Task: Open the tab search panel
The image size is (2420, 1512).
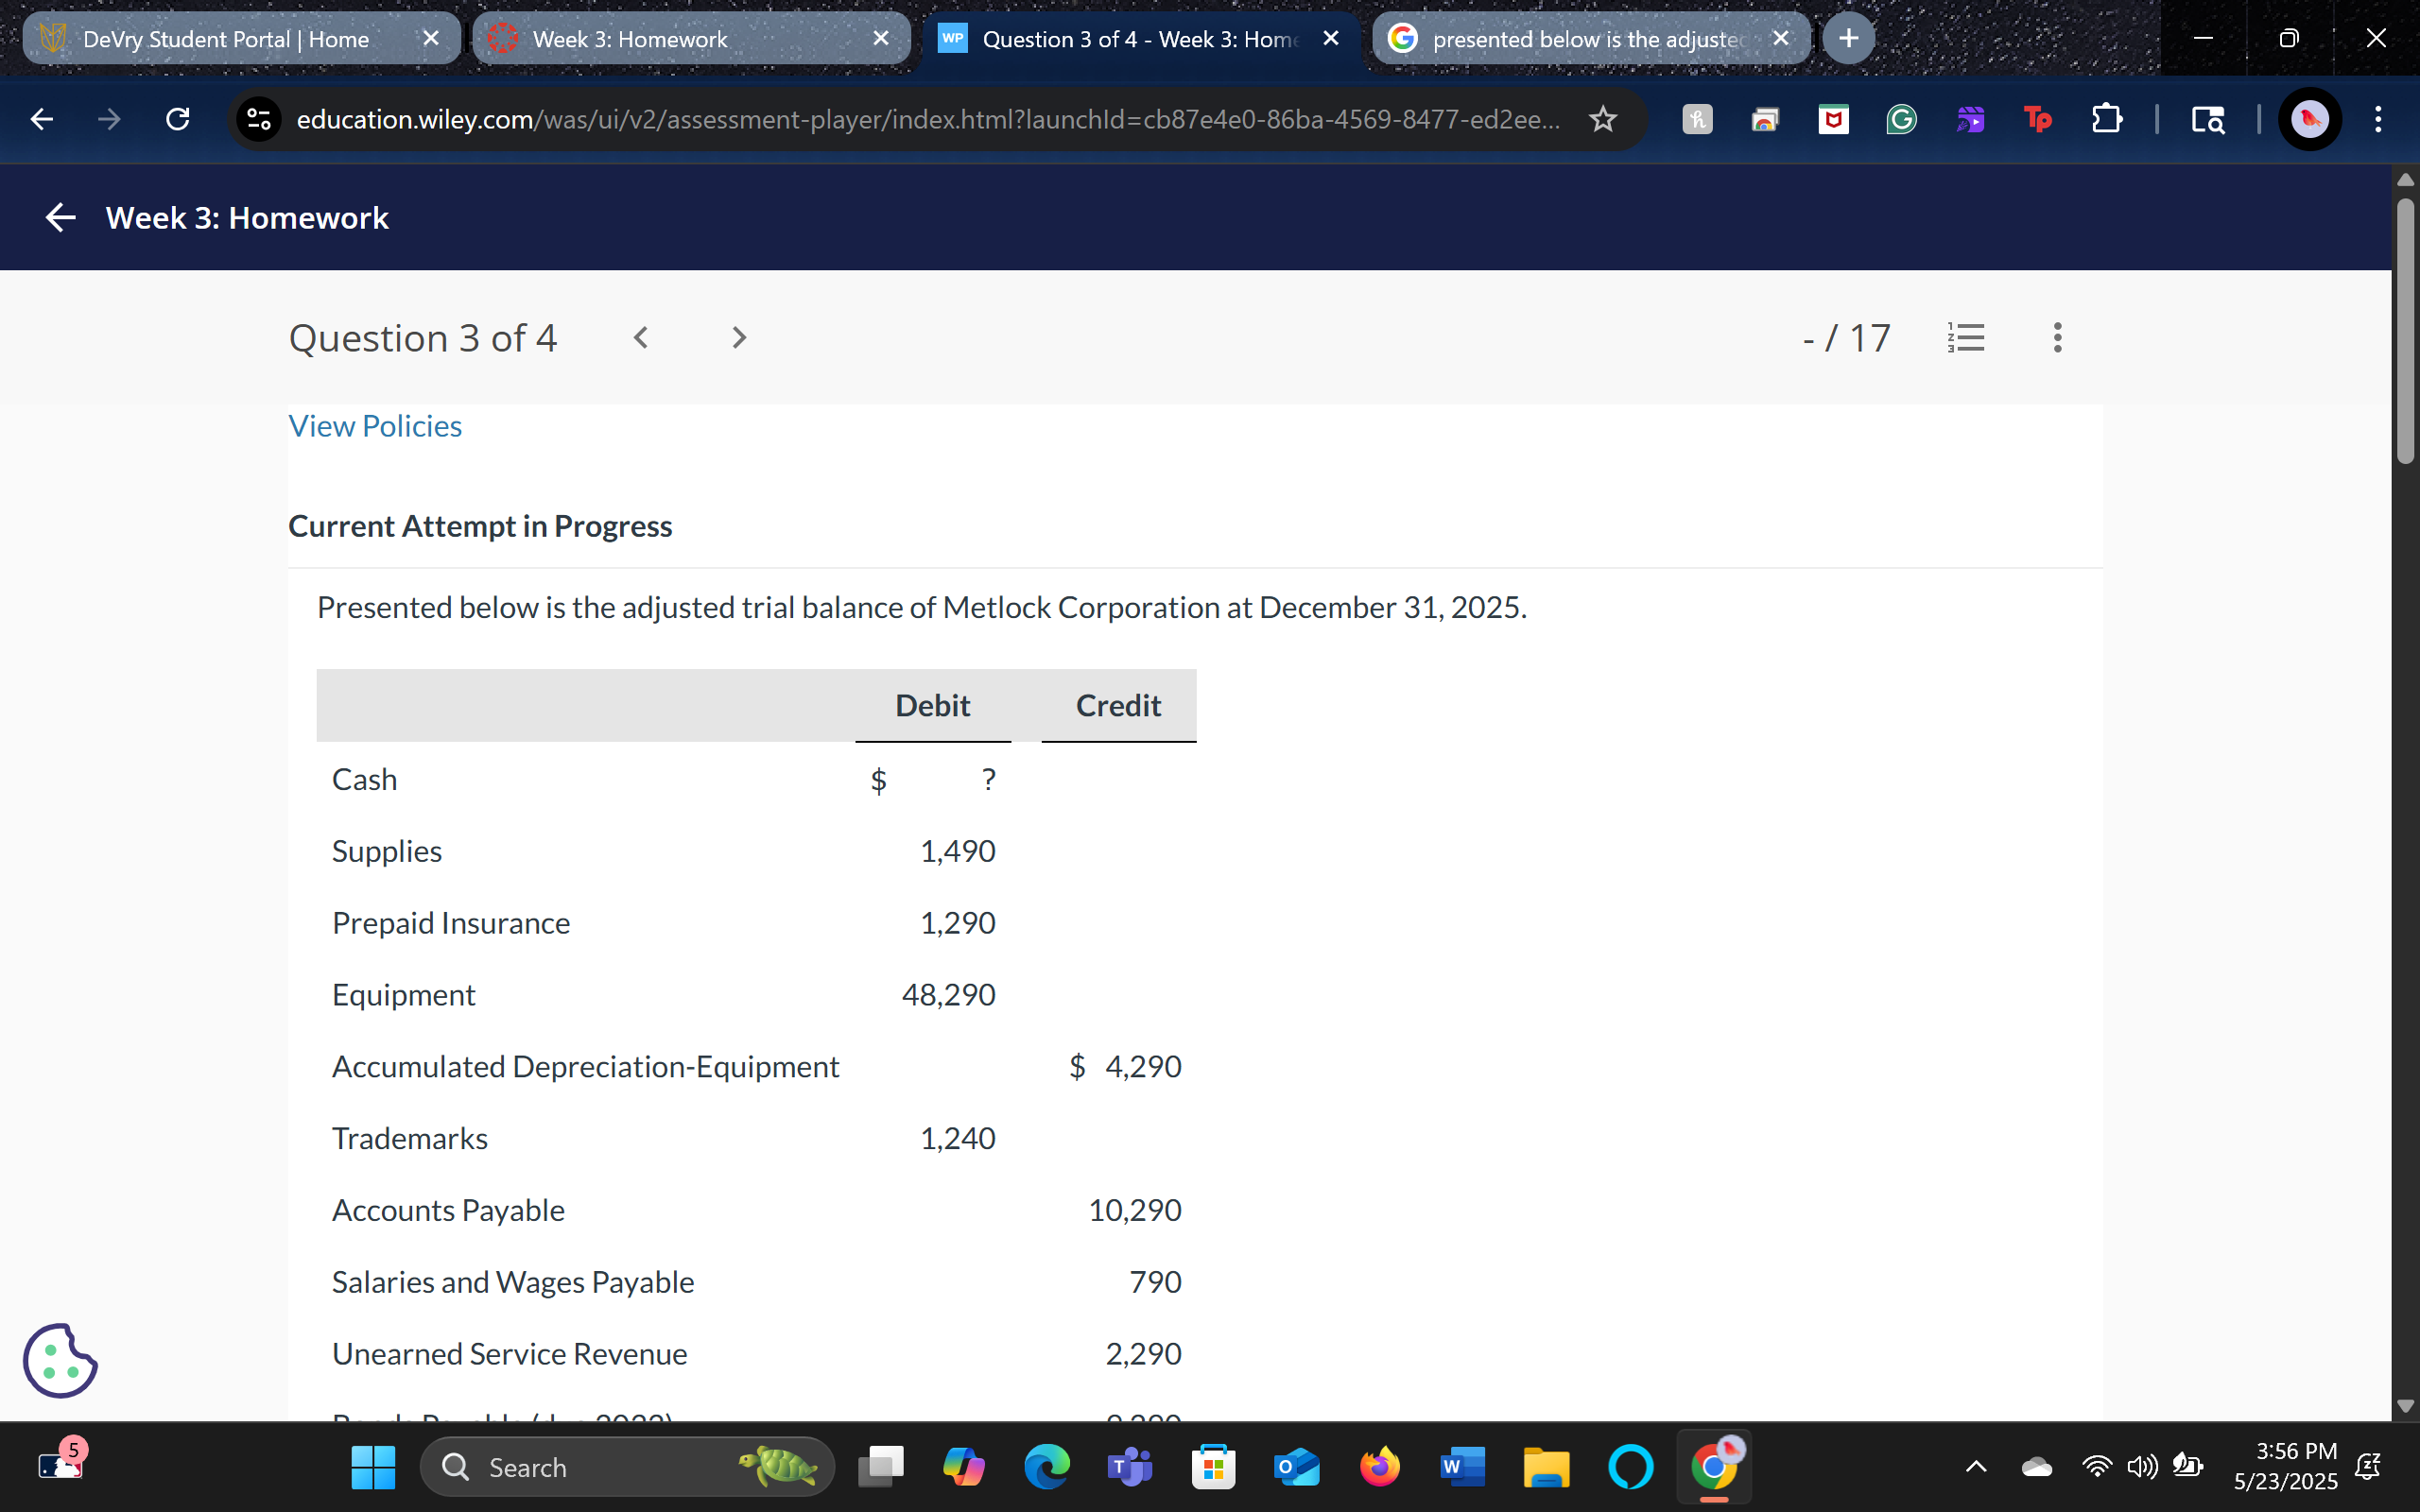Action: pos(2209,119)
